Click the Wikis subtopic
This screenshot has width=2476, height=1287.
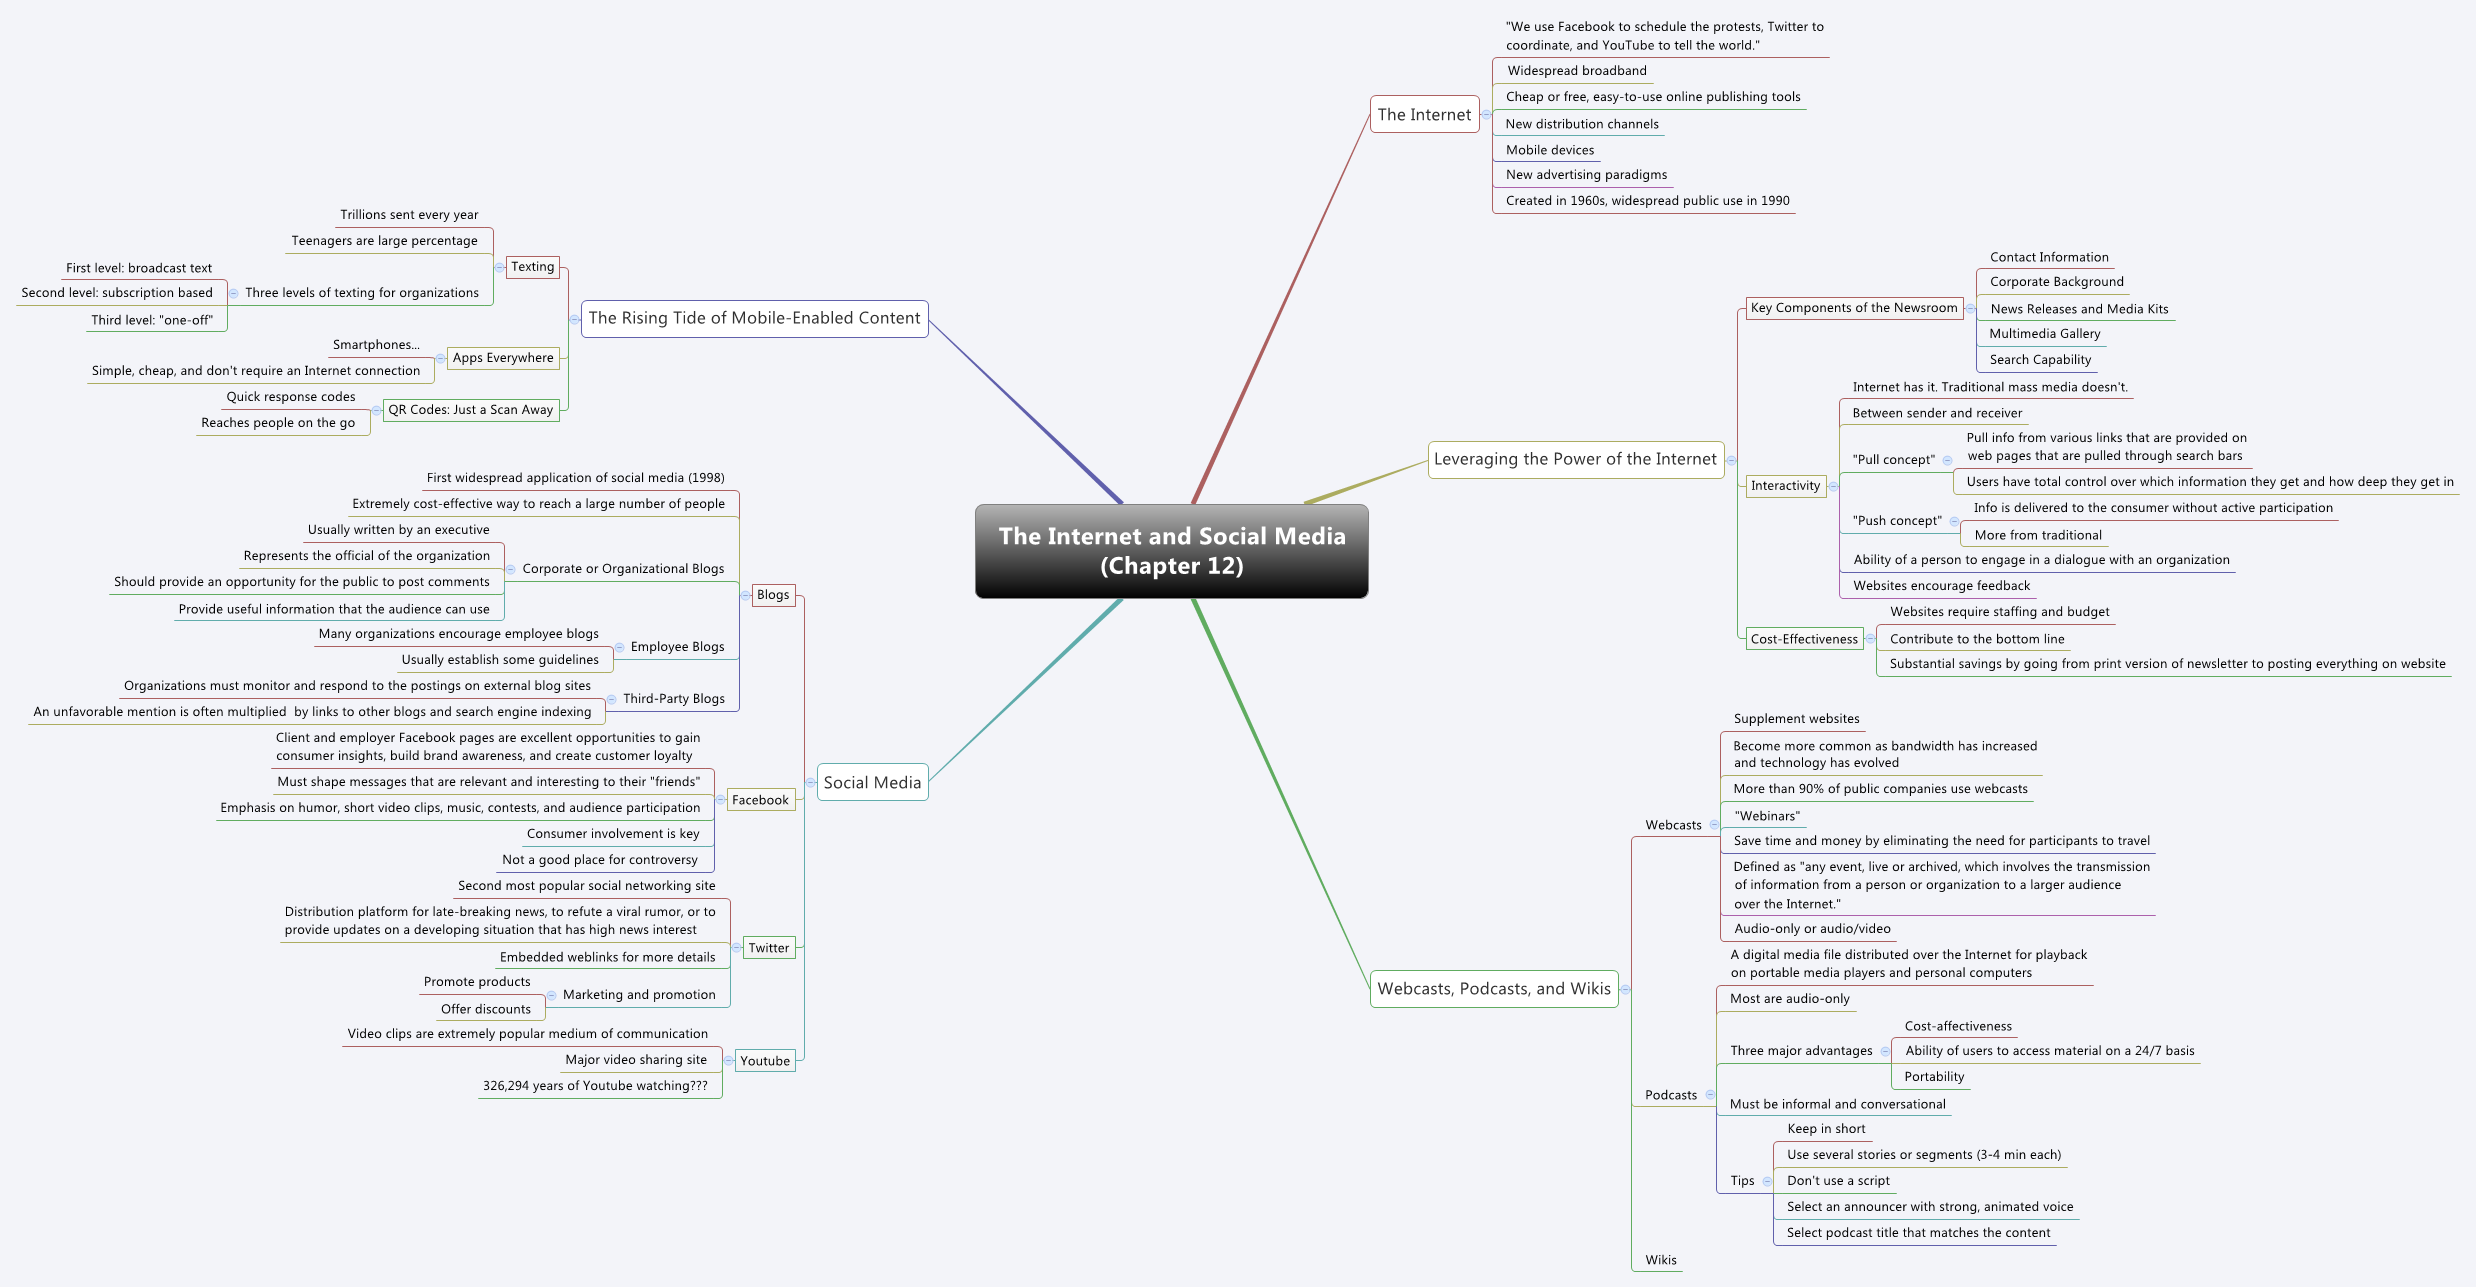pyautogui.click(x=1660, y=1260)
